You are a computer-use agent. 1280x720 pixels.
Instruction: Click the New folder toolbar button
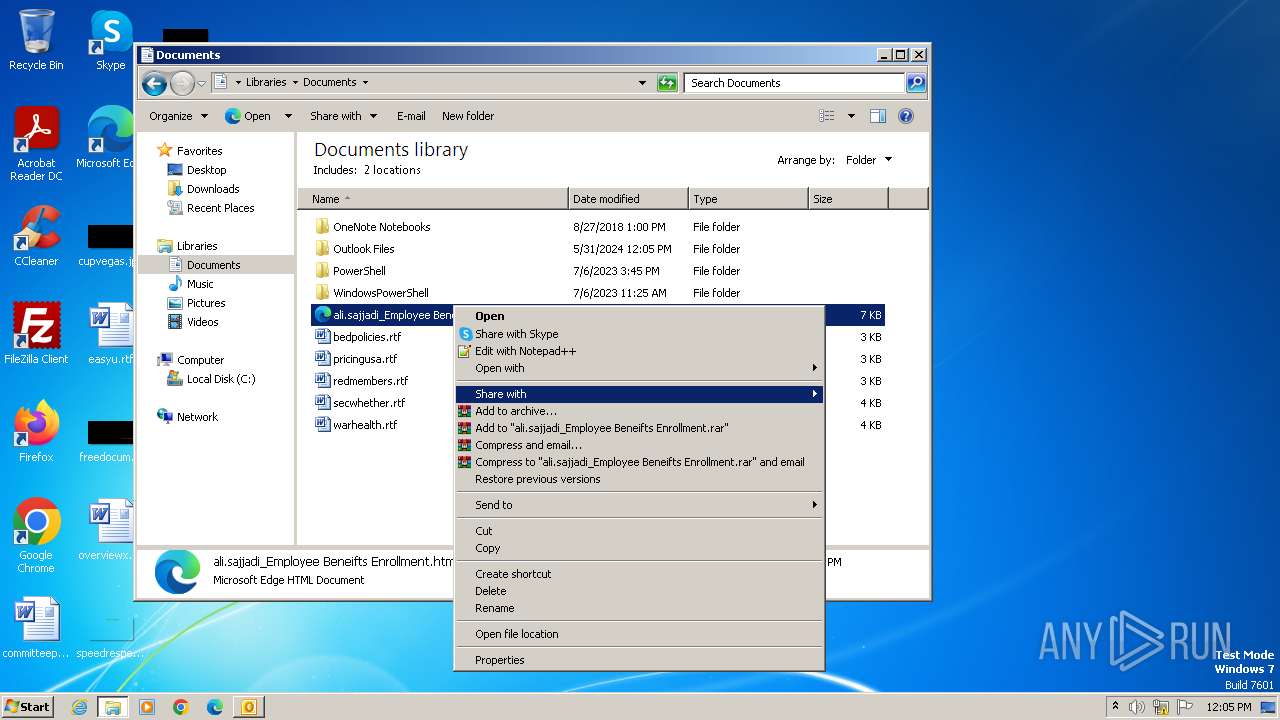click(x=468, y=116)
